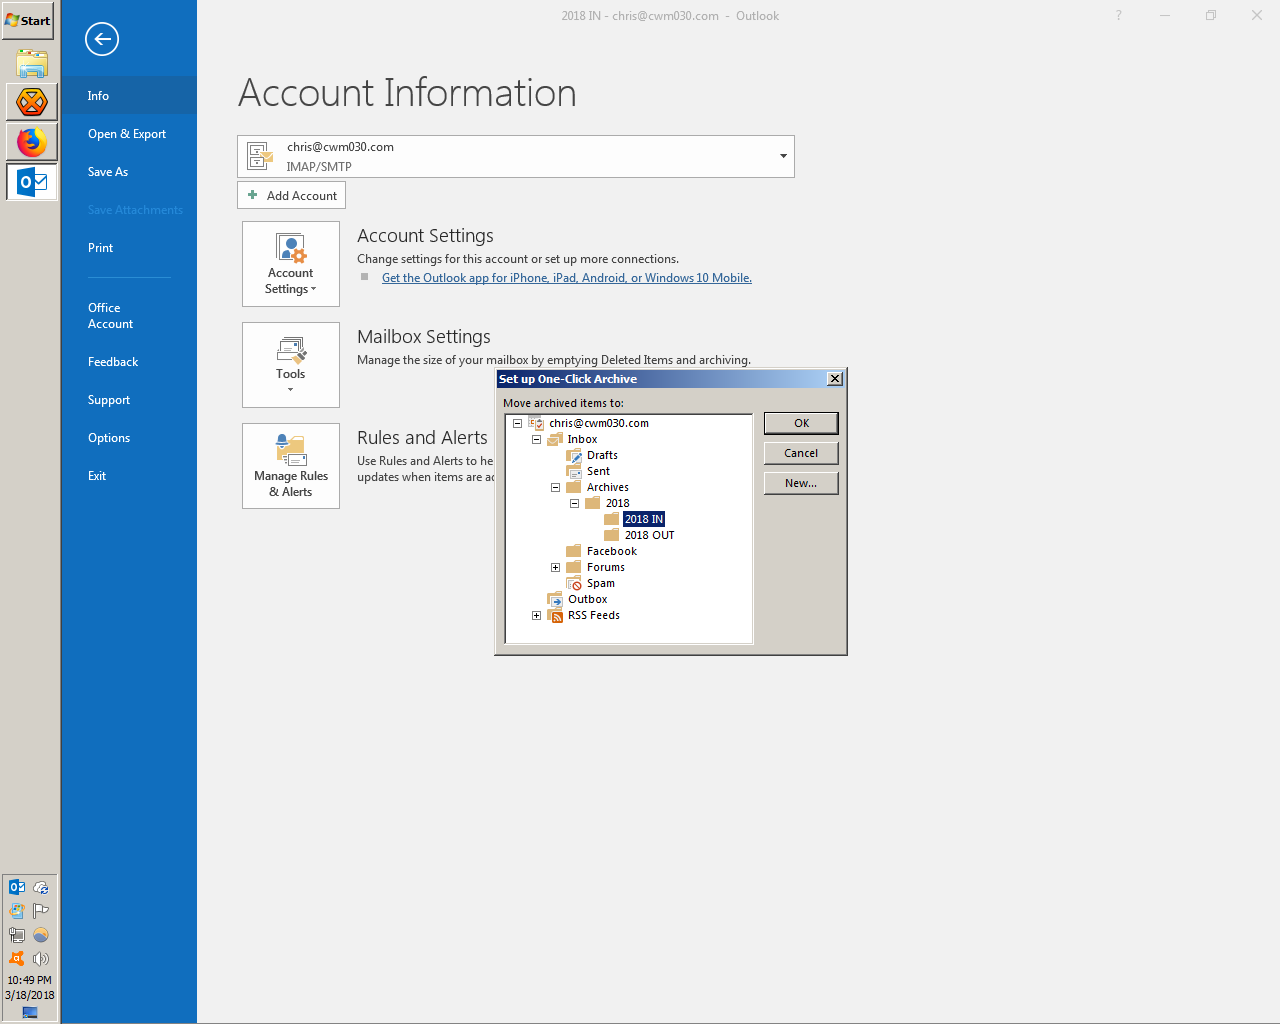
Task: Collapse the Inbox tree node
Action: pos(536,439)
